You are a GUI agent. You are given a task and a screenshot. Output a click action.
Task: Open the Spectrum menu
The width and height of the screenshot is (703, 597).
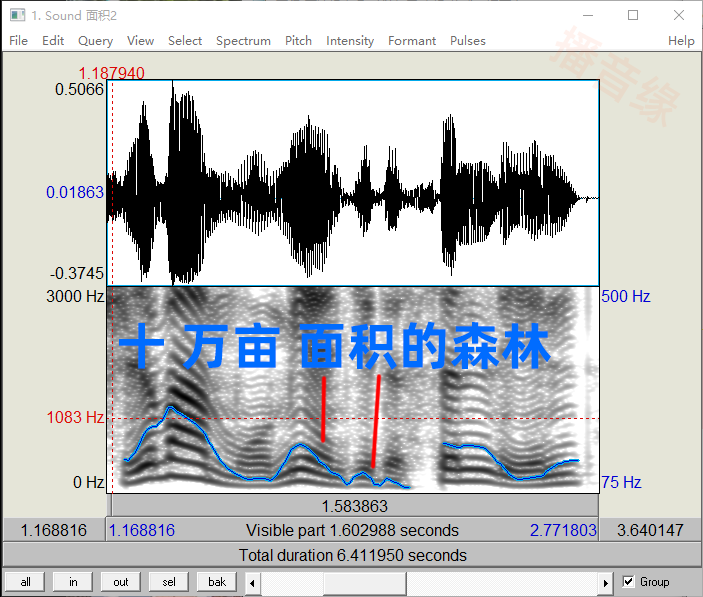point(243,41)
